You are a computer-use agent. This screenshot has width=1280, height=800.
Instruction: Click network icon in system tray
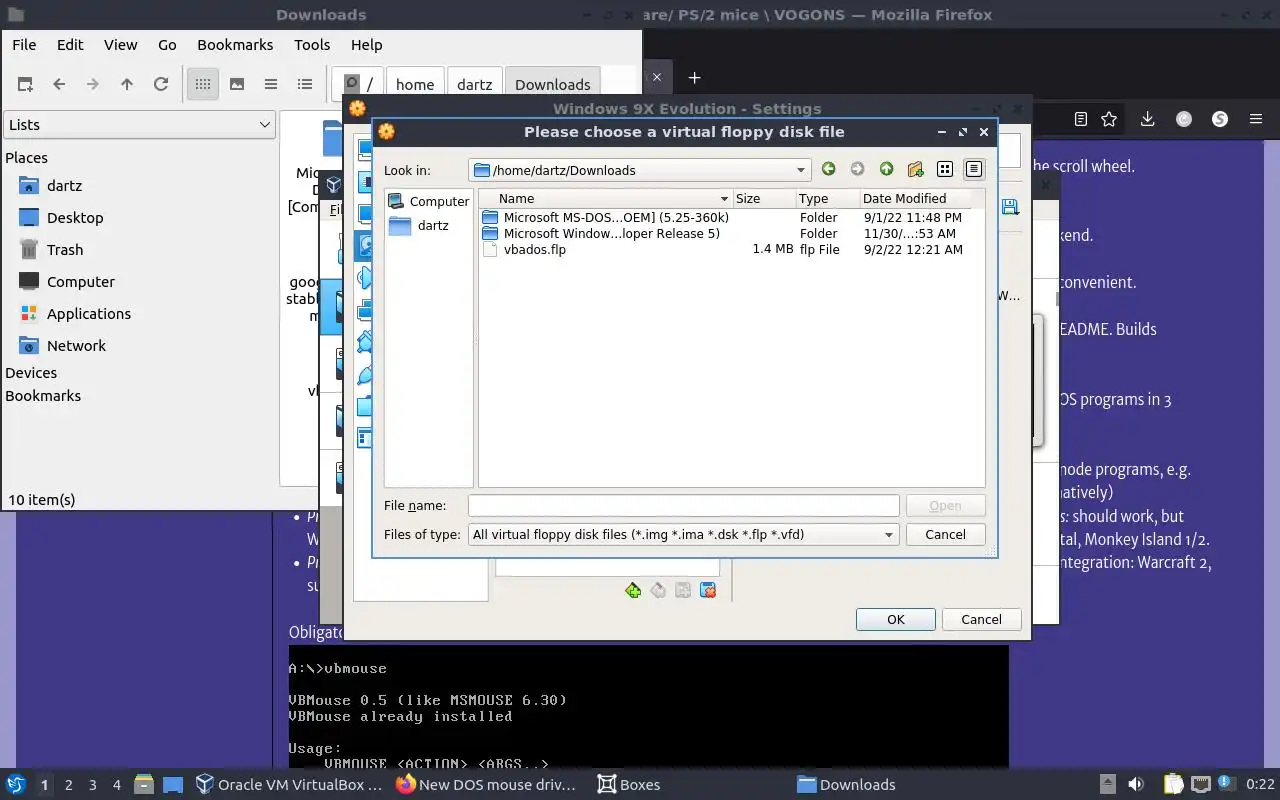(1200, 784)
